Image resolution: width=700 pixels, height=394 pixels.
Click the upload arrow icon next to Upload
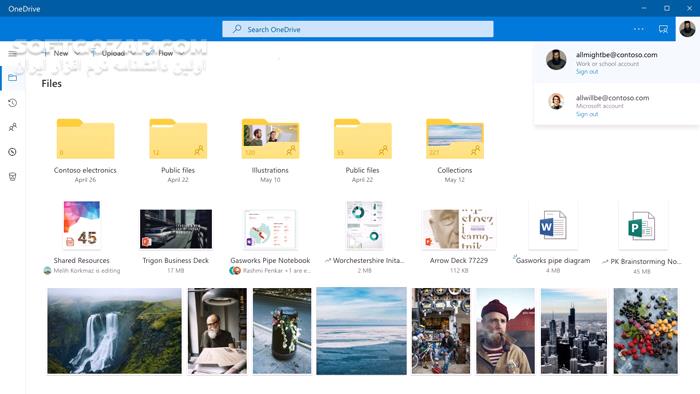coord(93,53)
